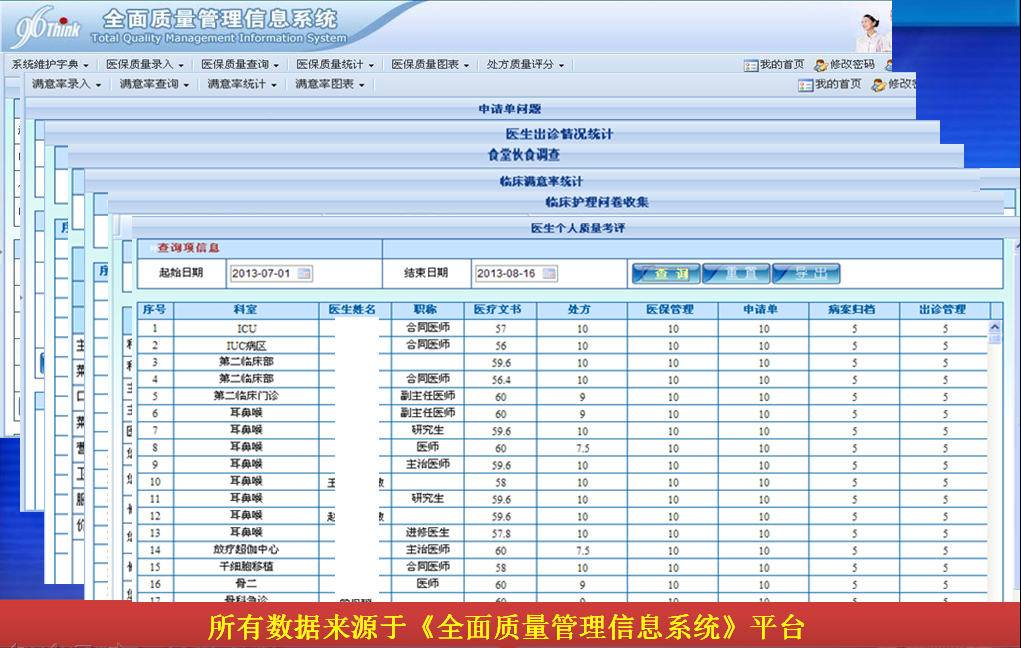This screenshot has height=648, width=1021.
Task: Click the 主治医师 cell in row 9
Action: (427, 464)
